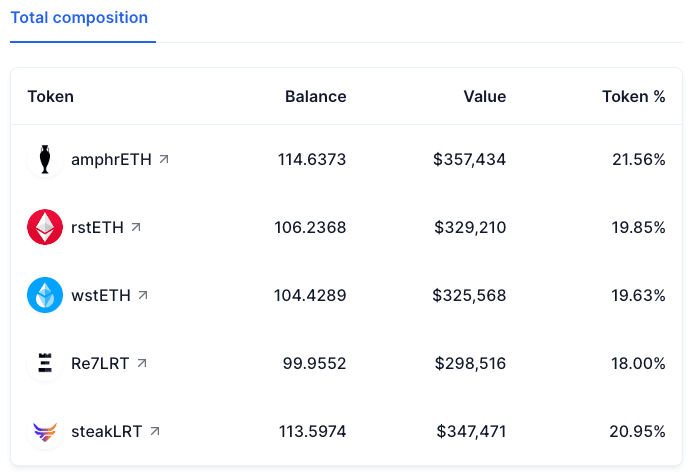Click the Balance column header

(x=316, y=97)
